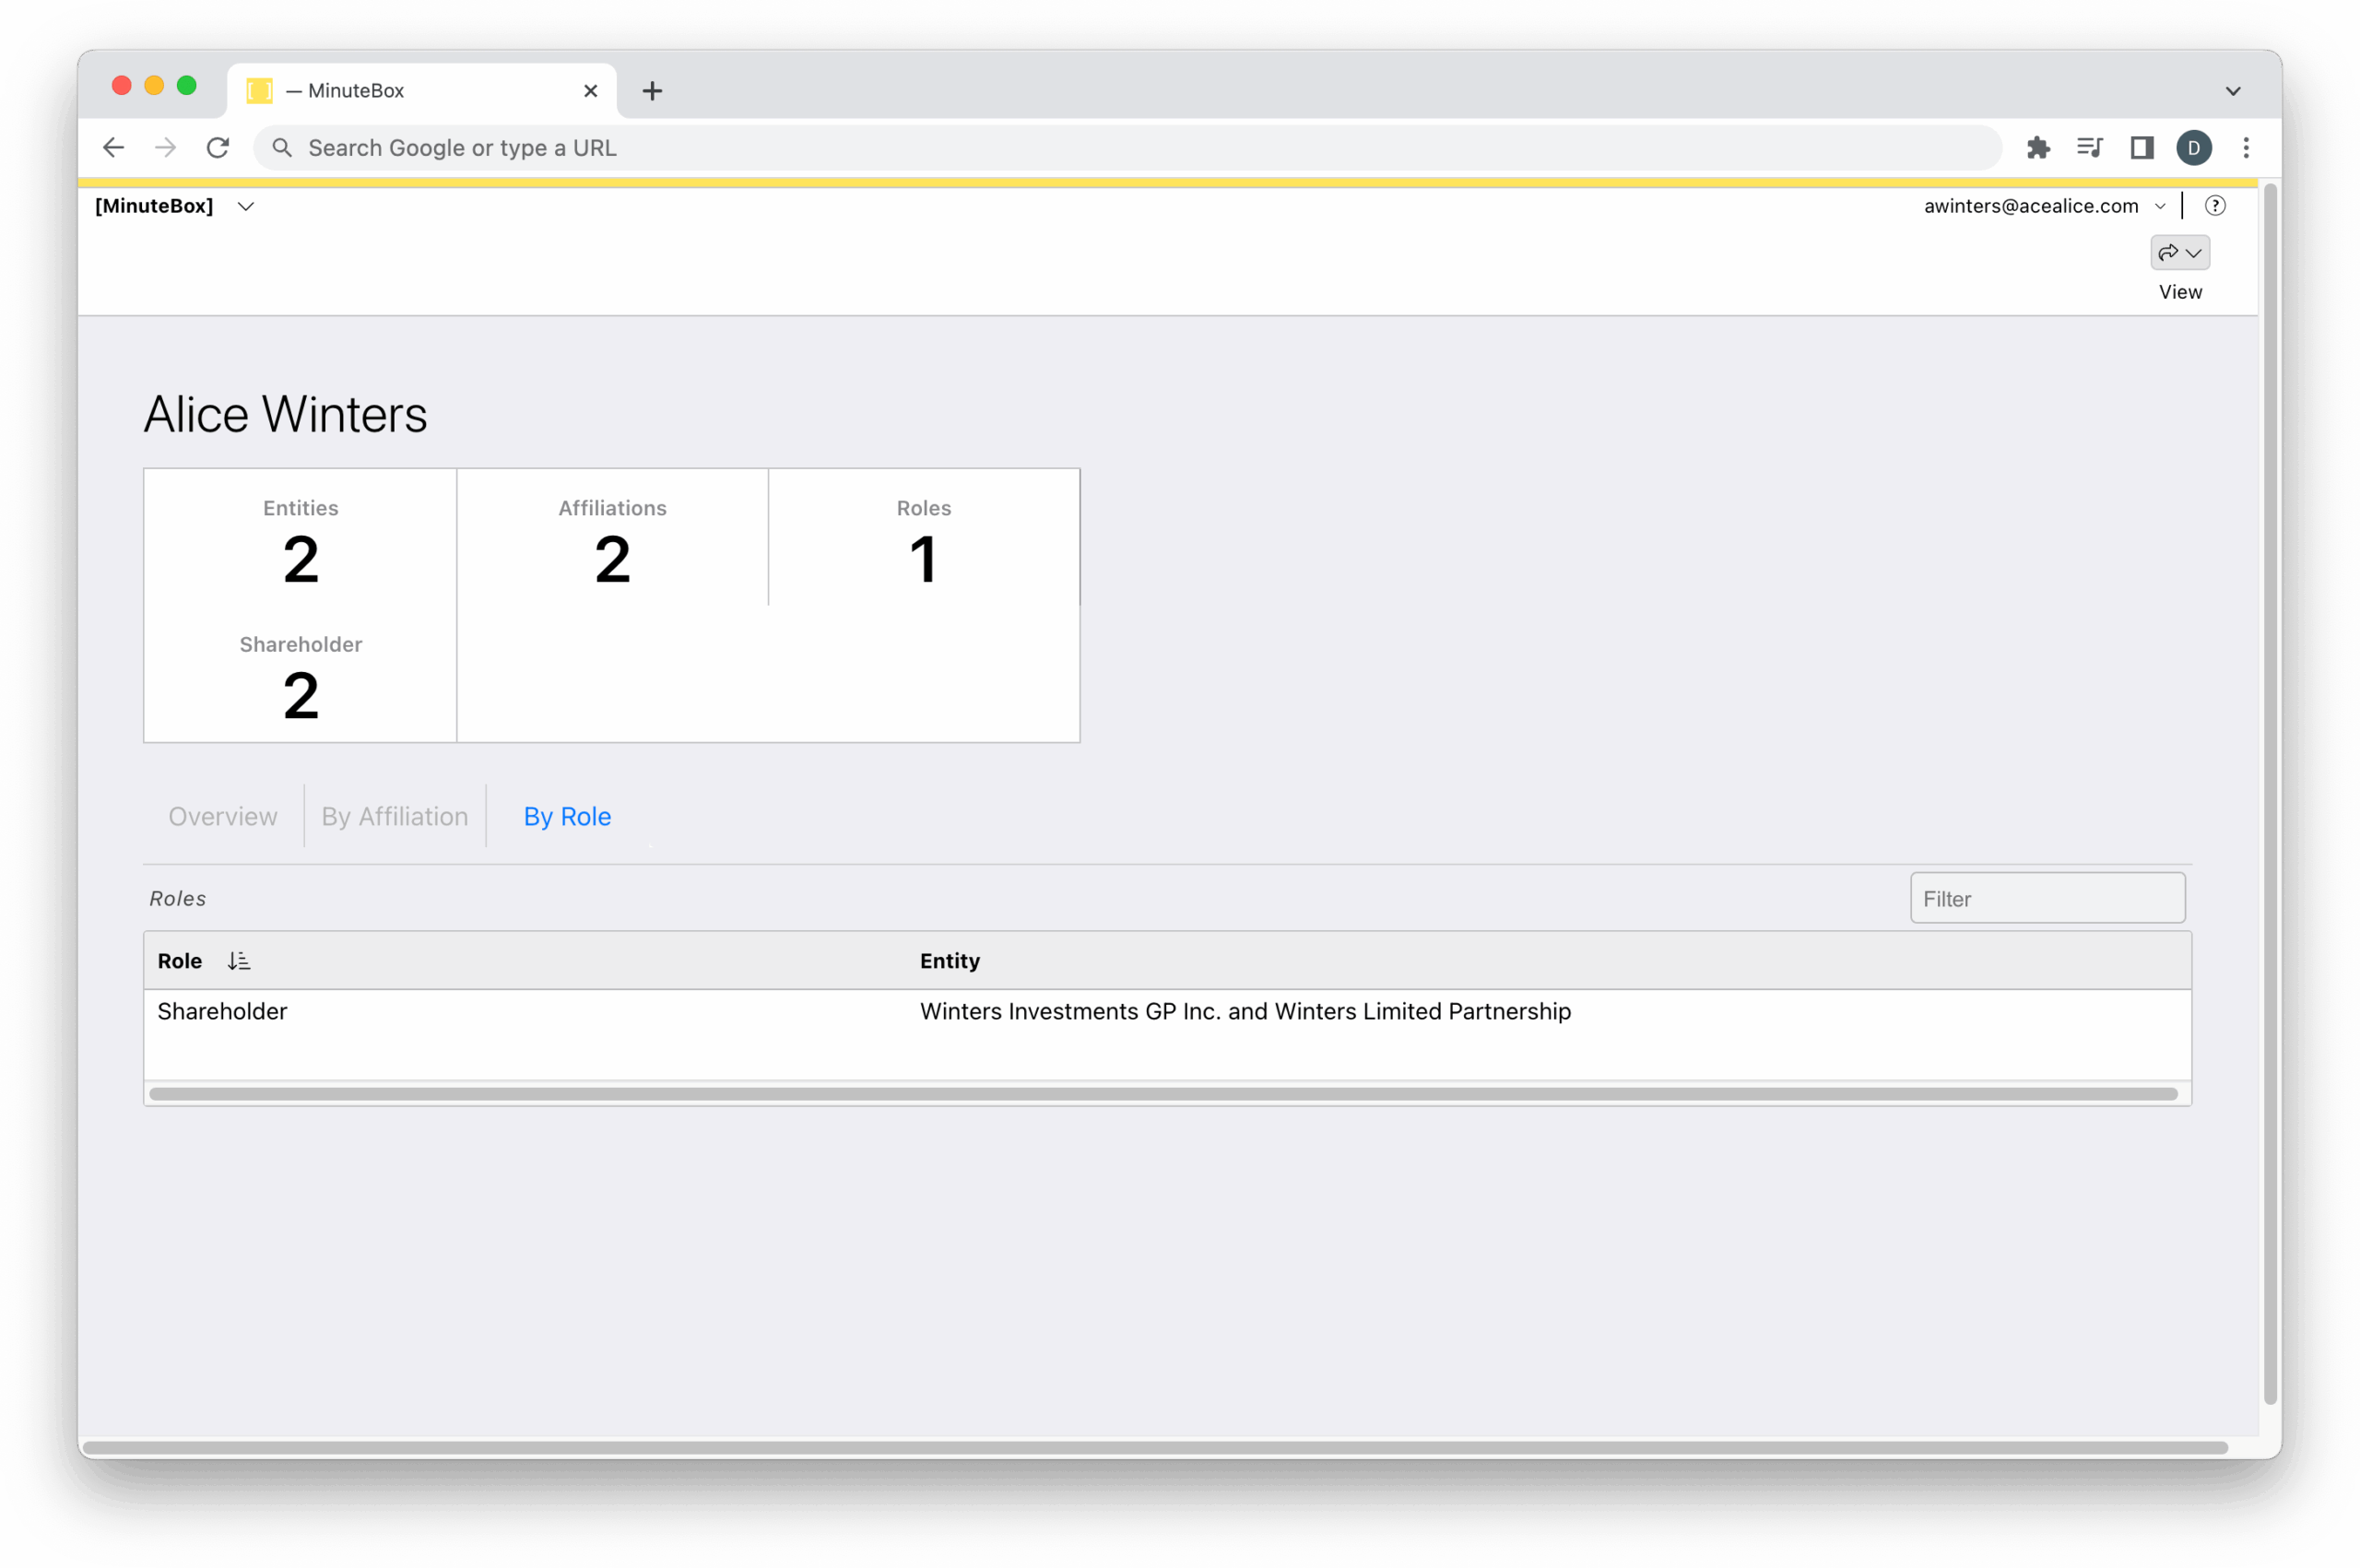
Task: Expand the [MinuteBox] dropdown chevron
Action: (x=246, y=206)
